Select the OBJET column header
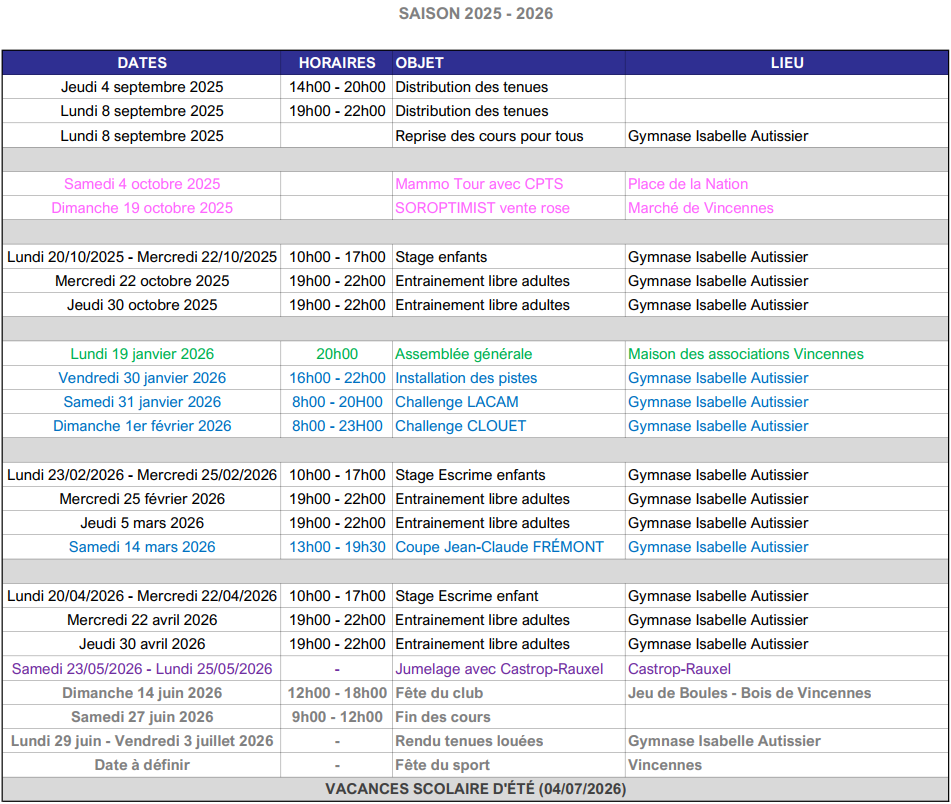 click(420, 63)
